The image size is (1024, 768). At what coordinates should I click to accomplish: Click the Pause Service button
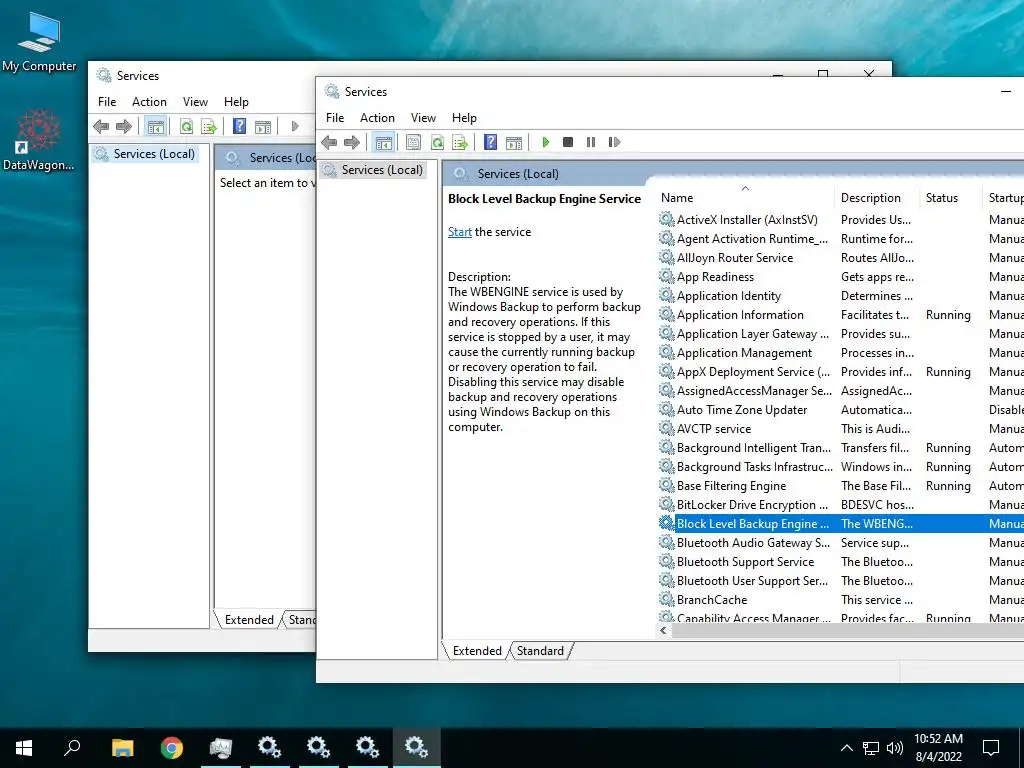591,142
